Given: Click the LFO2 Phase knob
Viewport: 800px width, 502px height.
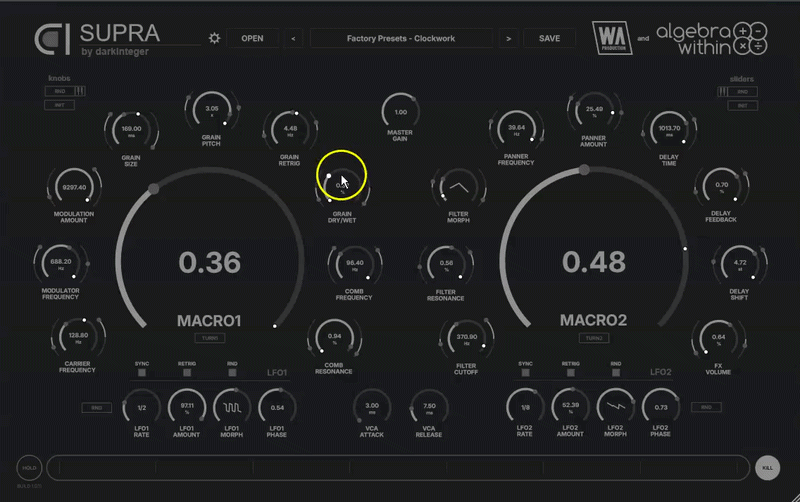Looking at the screenshot, I should pyautogui.click(x=661, y=407).
